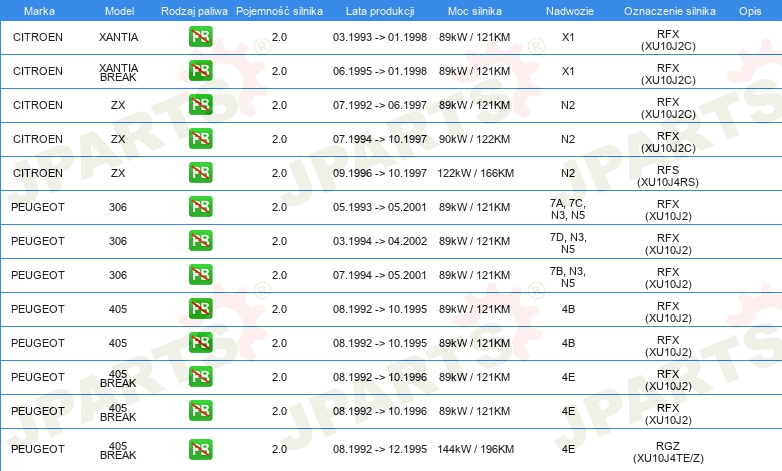Viewport: 782px width, 471px height.
Task: Click the fuel icon in the Peugeot 306 03.1994 row
Action: click(200, 240)
